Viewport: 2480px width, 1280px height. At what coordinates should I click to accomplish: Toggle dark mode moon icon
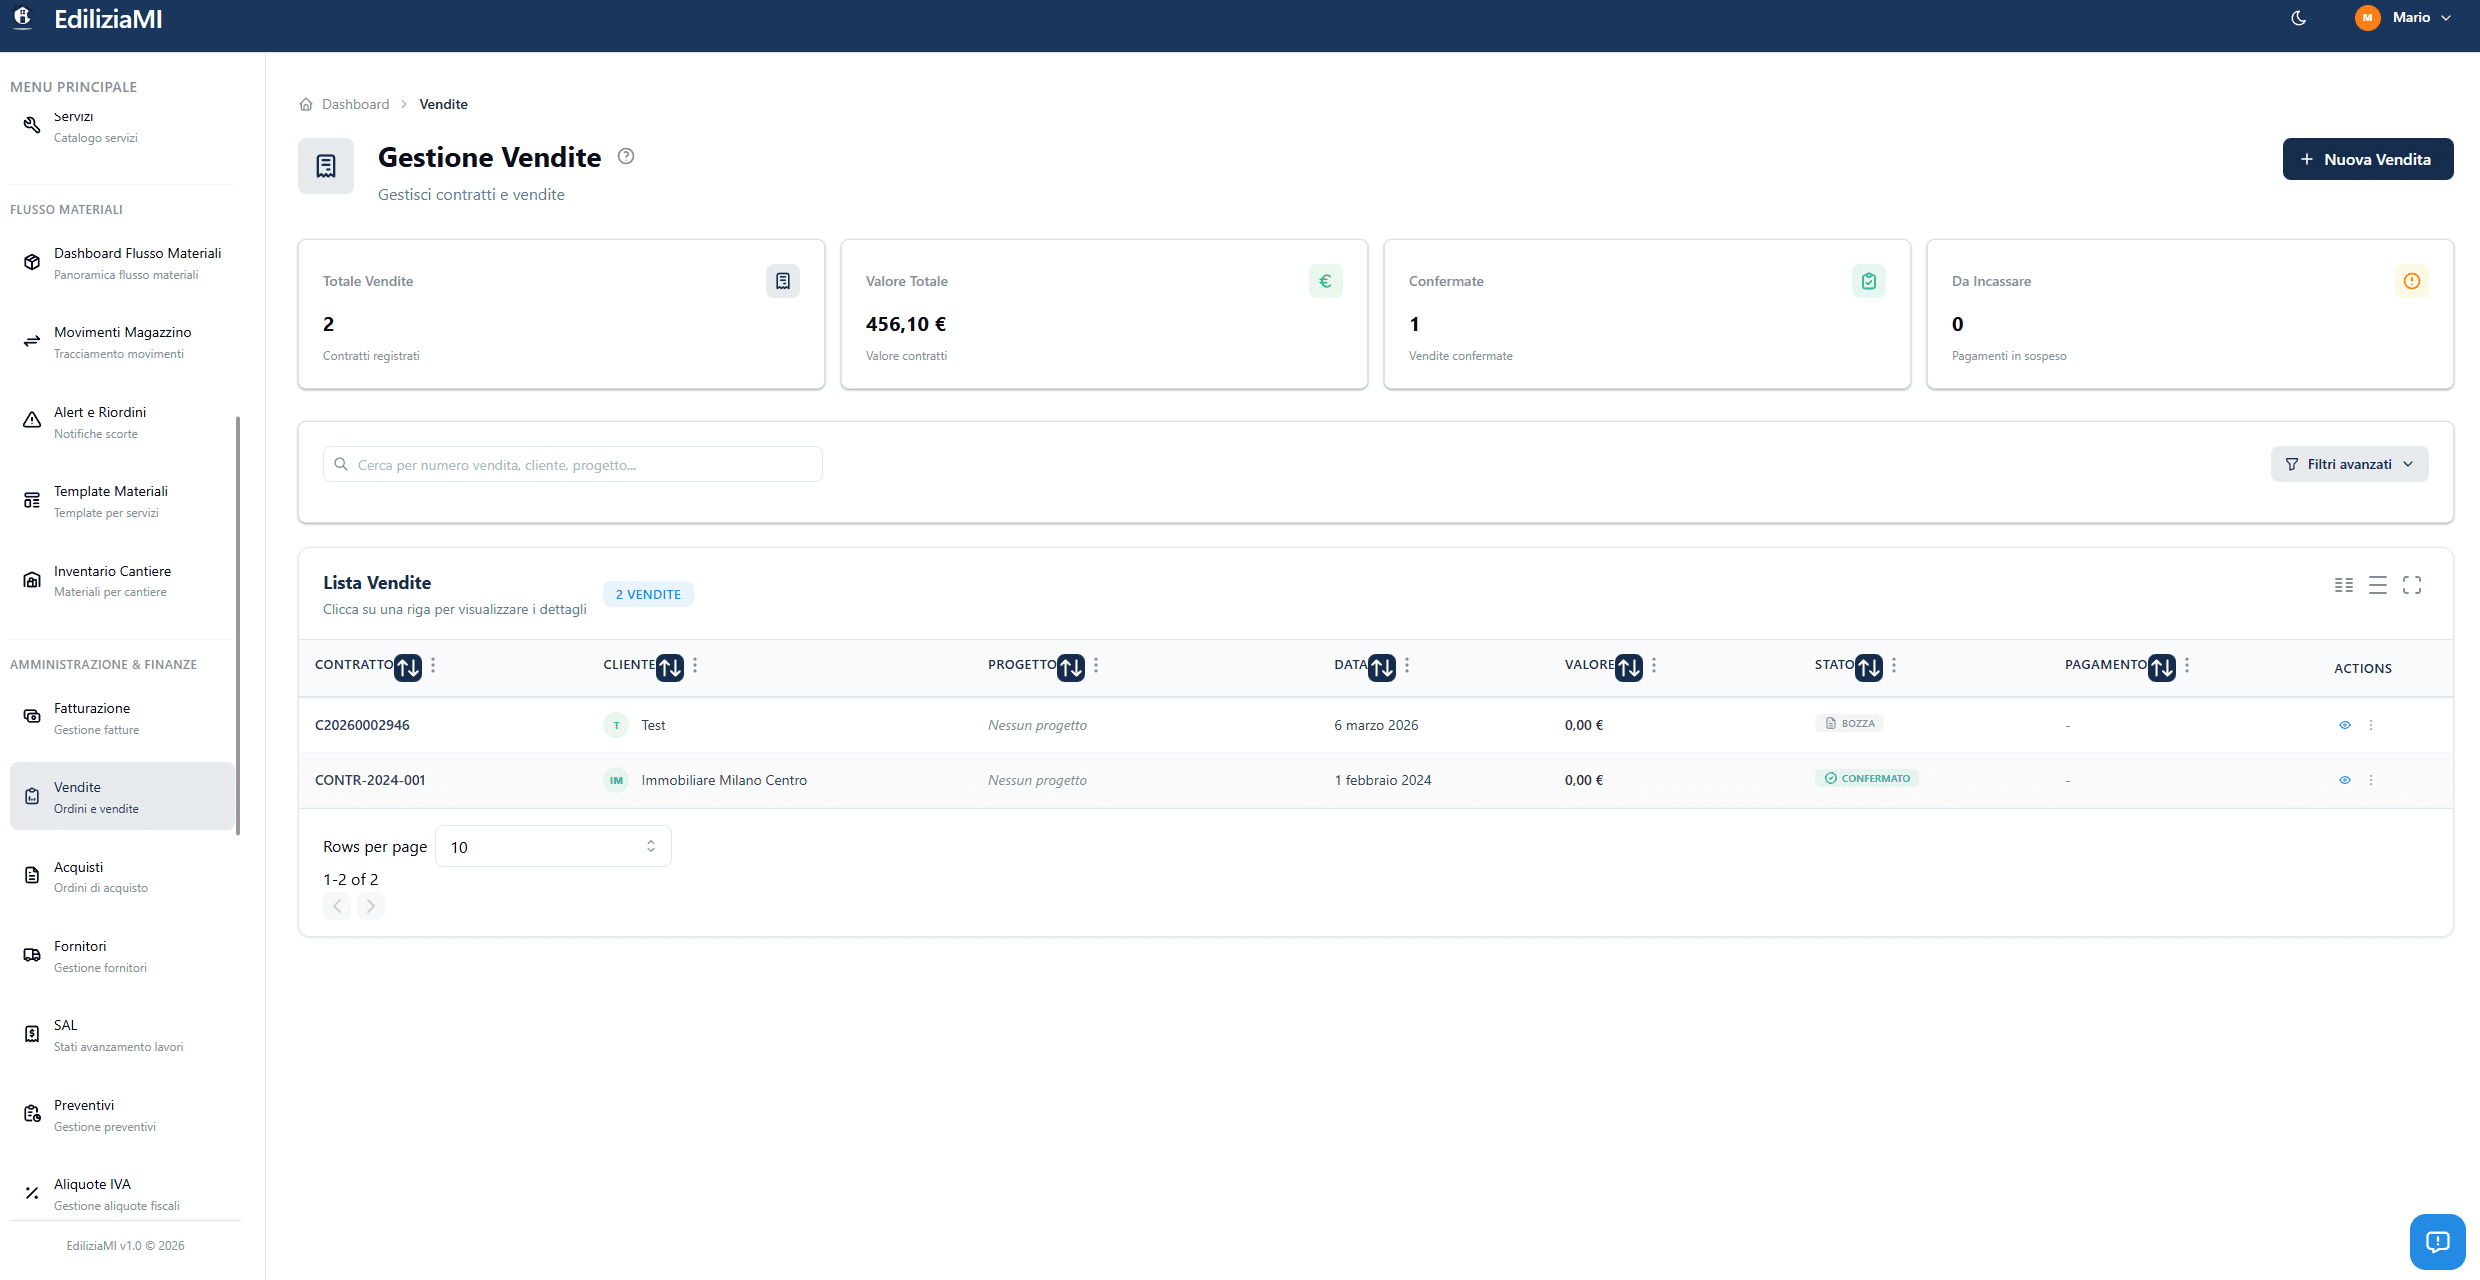point(2298,18)
